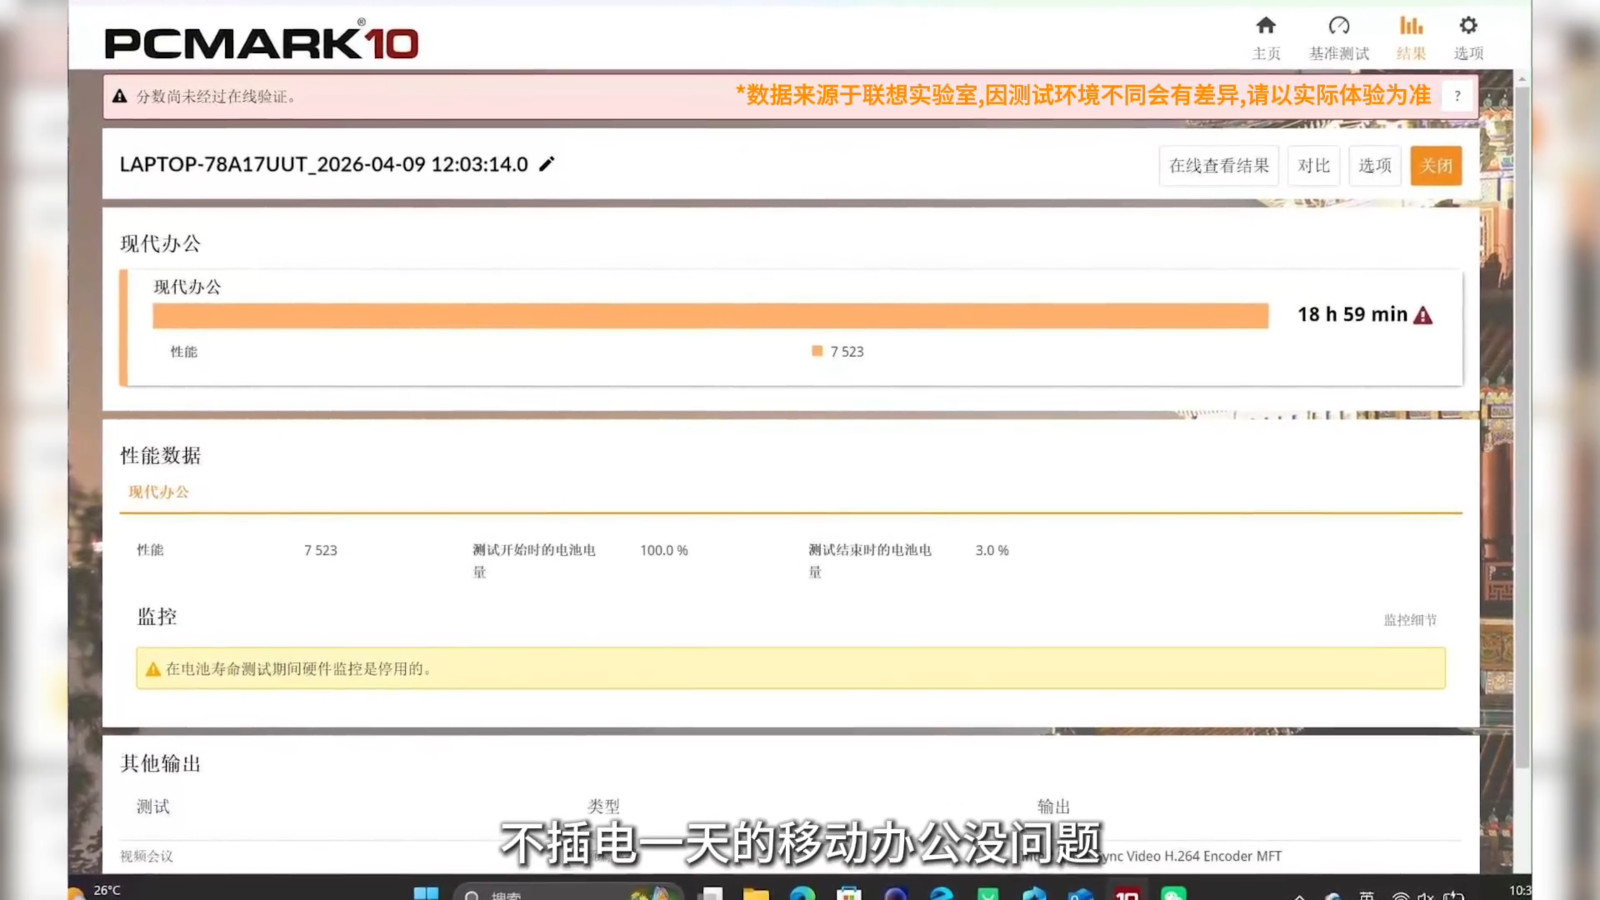
Task: Click the result name LAPTOP-78A17UUT_2026-04-09
Action: click(x=324, y=164)
